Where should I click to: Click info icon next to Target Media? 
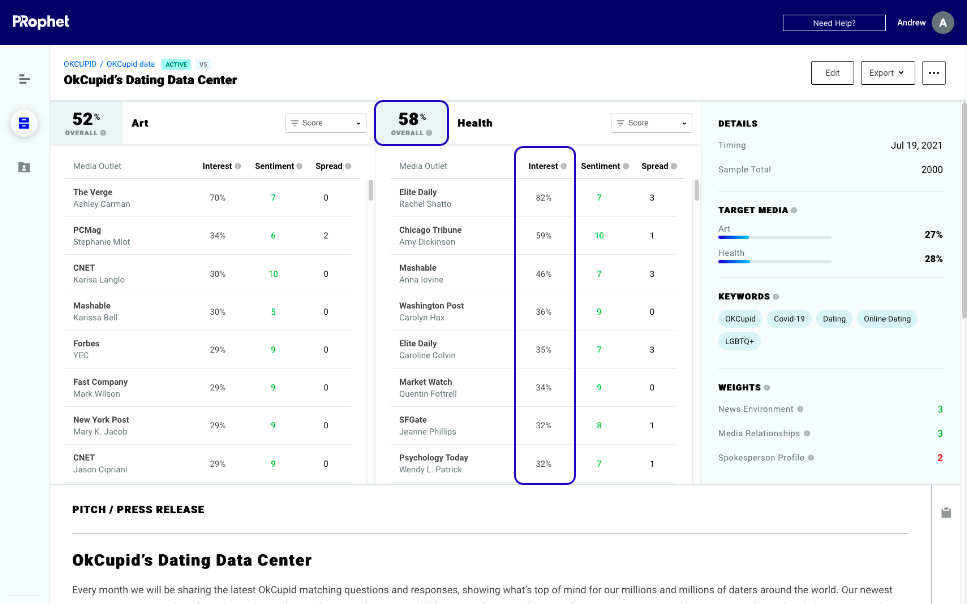pyautogui.click(x=794, y=210)
